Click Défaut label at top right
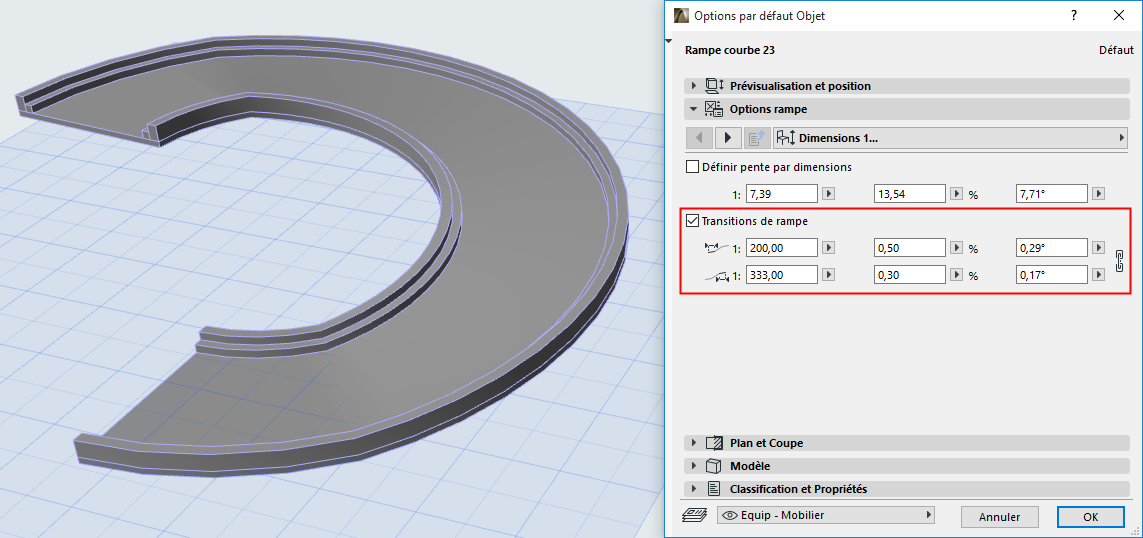 tap(1116, 50)
